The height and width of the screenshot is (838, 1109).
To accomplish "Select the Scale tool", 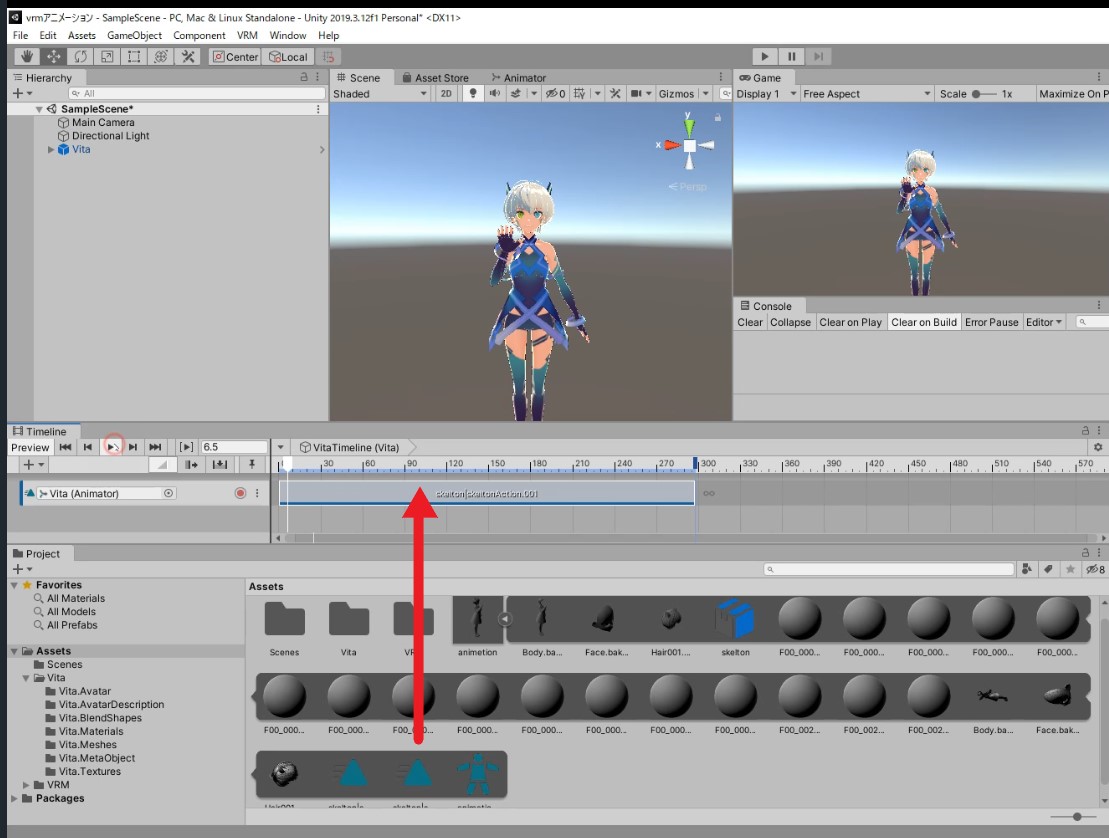I will [108, 57].
